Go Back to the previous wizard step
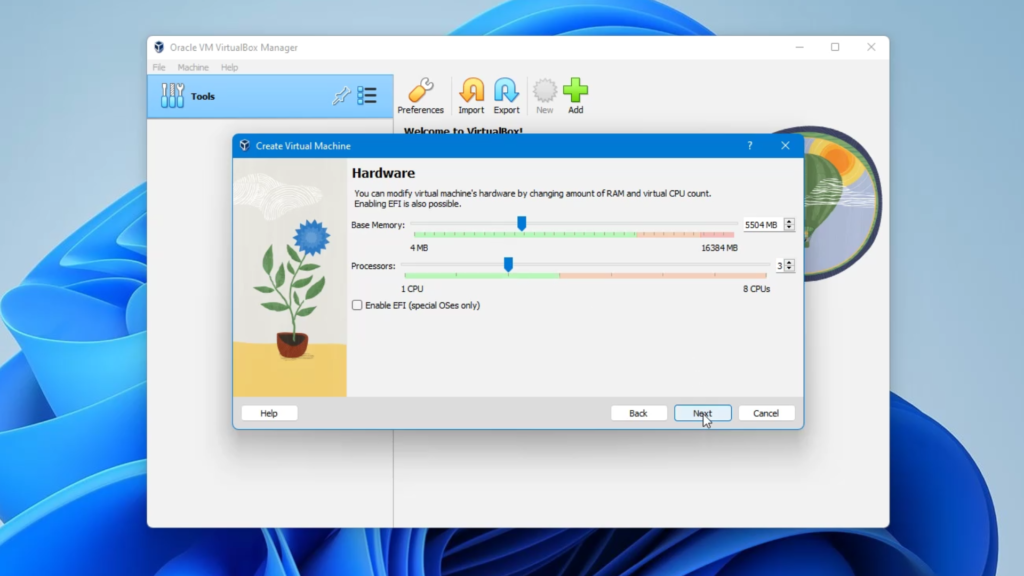 click(638, 413)
